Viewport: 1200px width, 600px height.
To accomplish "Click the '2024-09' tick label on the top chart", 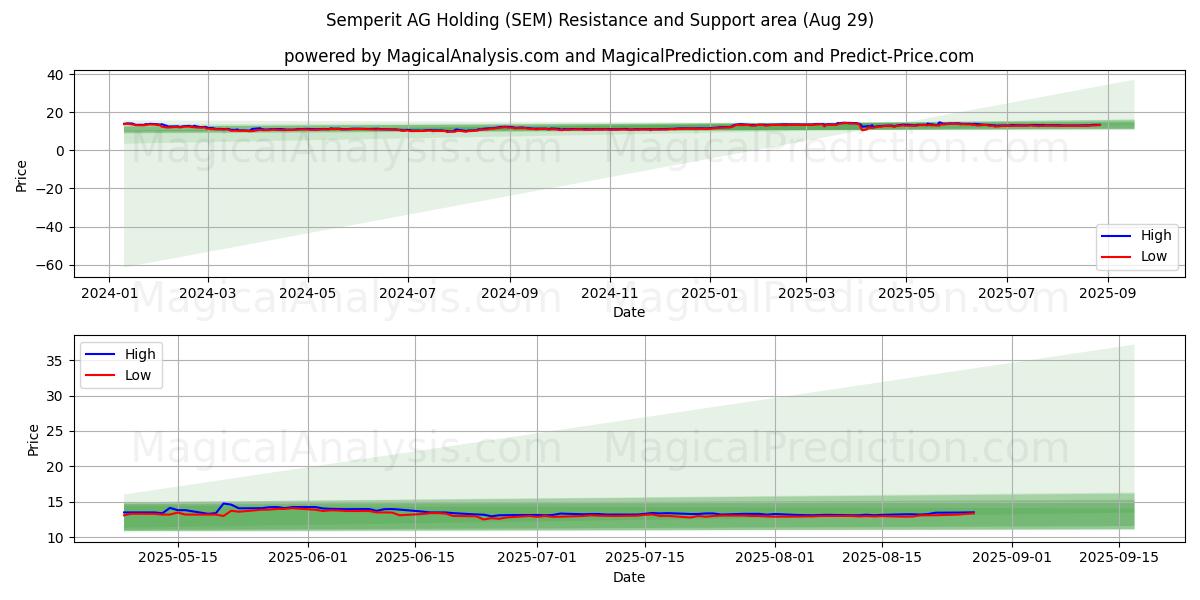I will click(509, 294).
